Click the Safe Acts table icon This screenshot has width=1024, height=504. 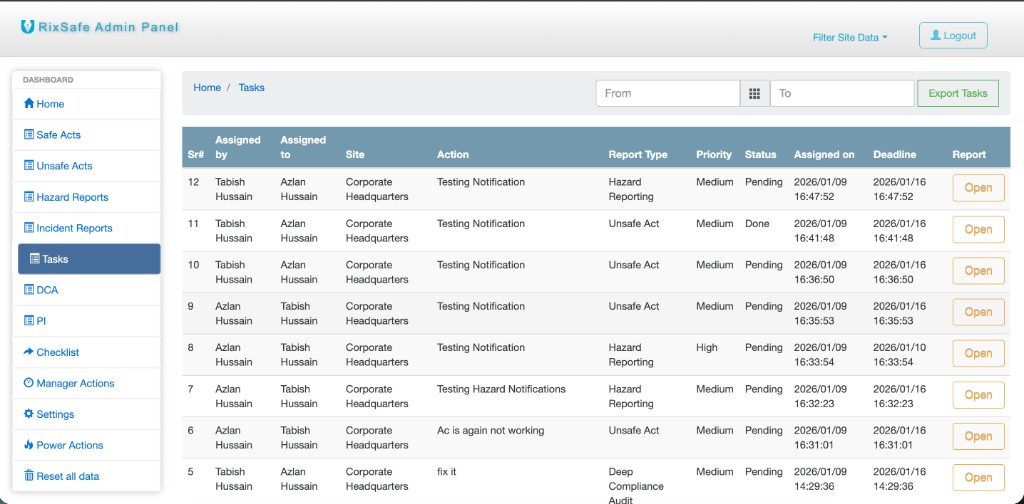(29, 134)
